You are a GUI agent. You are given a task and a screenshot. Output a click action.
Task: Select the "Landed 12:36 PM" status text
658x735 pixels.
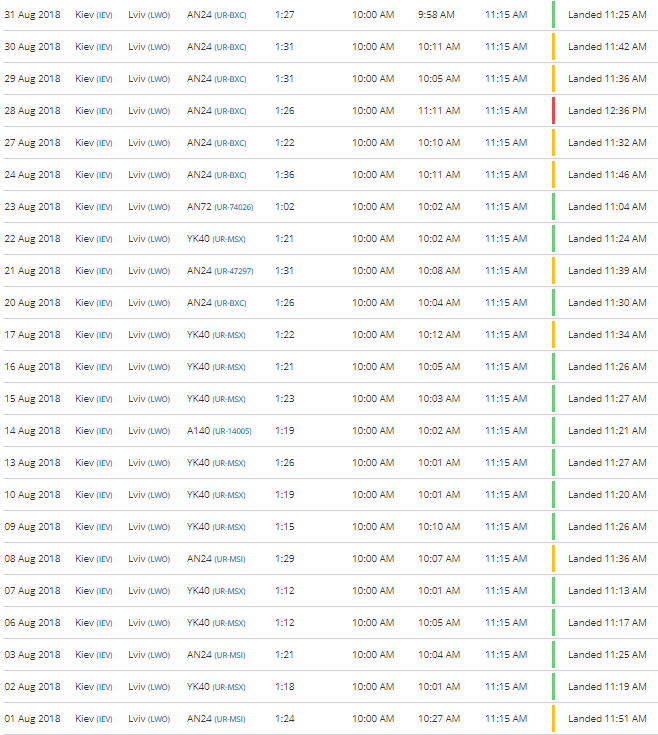[x=607, y=111]
